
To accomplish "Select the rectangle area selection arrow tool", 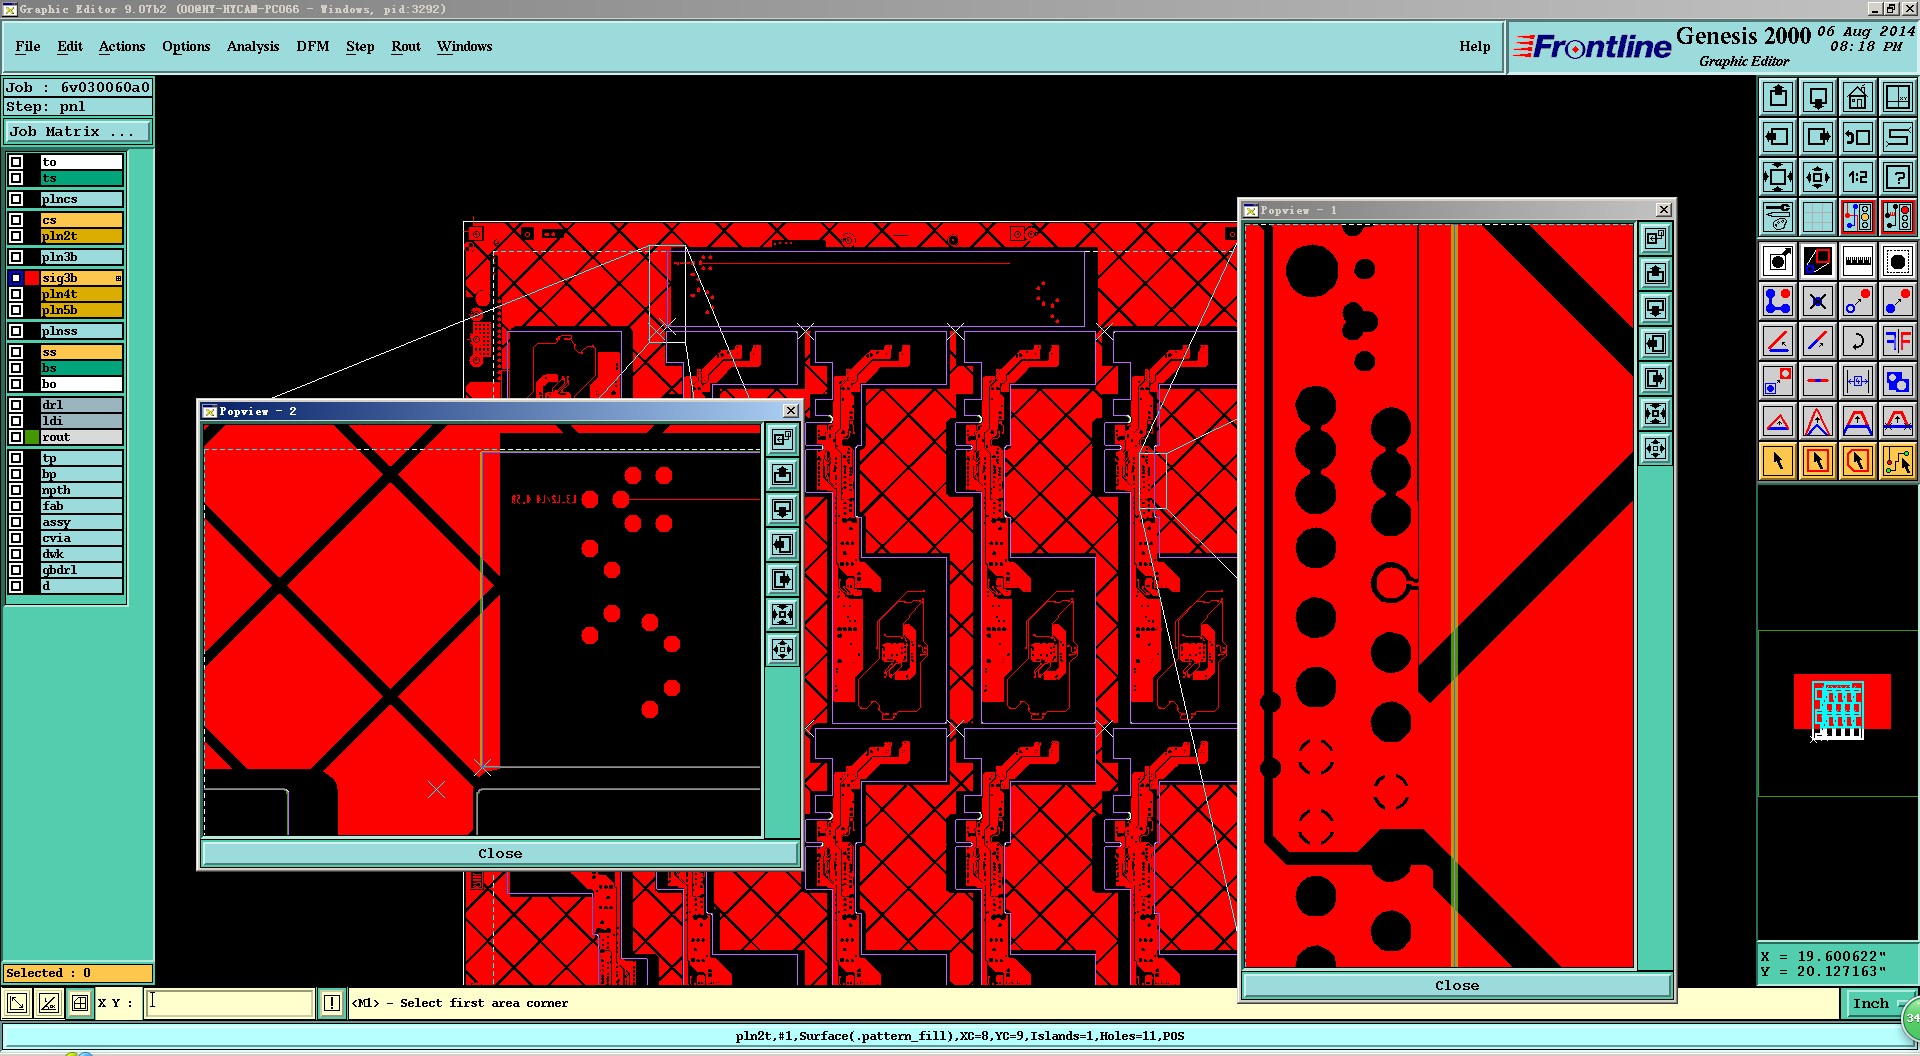I will 1818,461.
